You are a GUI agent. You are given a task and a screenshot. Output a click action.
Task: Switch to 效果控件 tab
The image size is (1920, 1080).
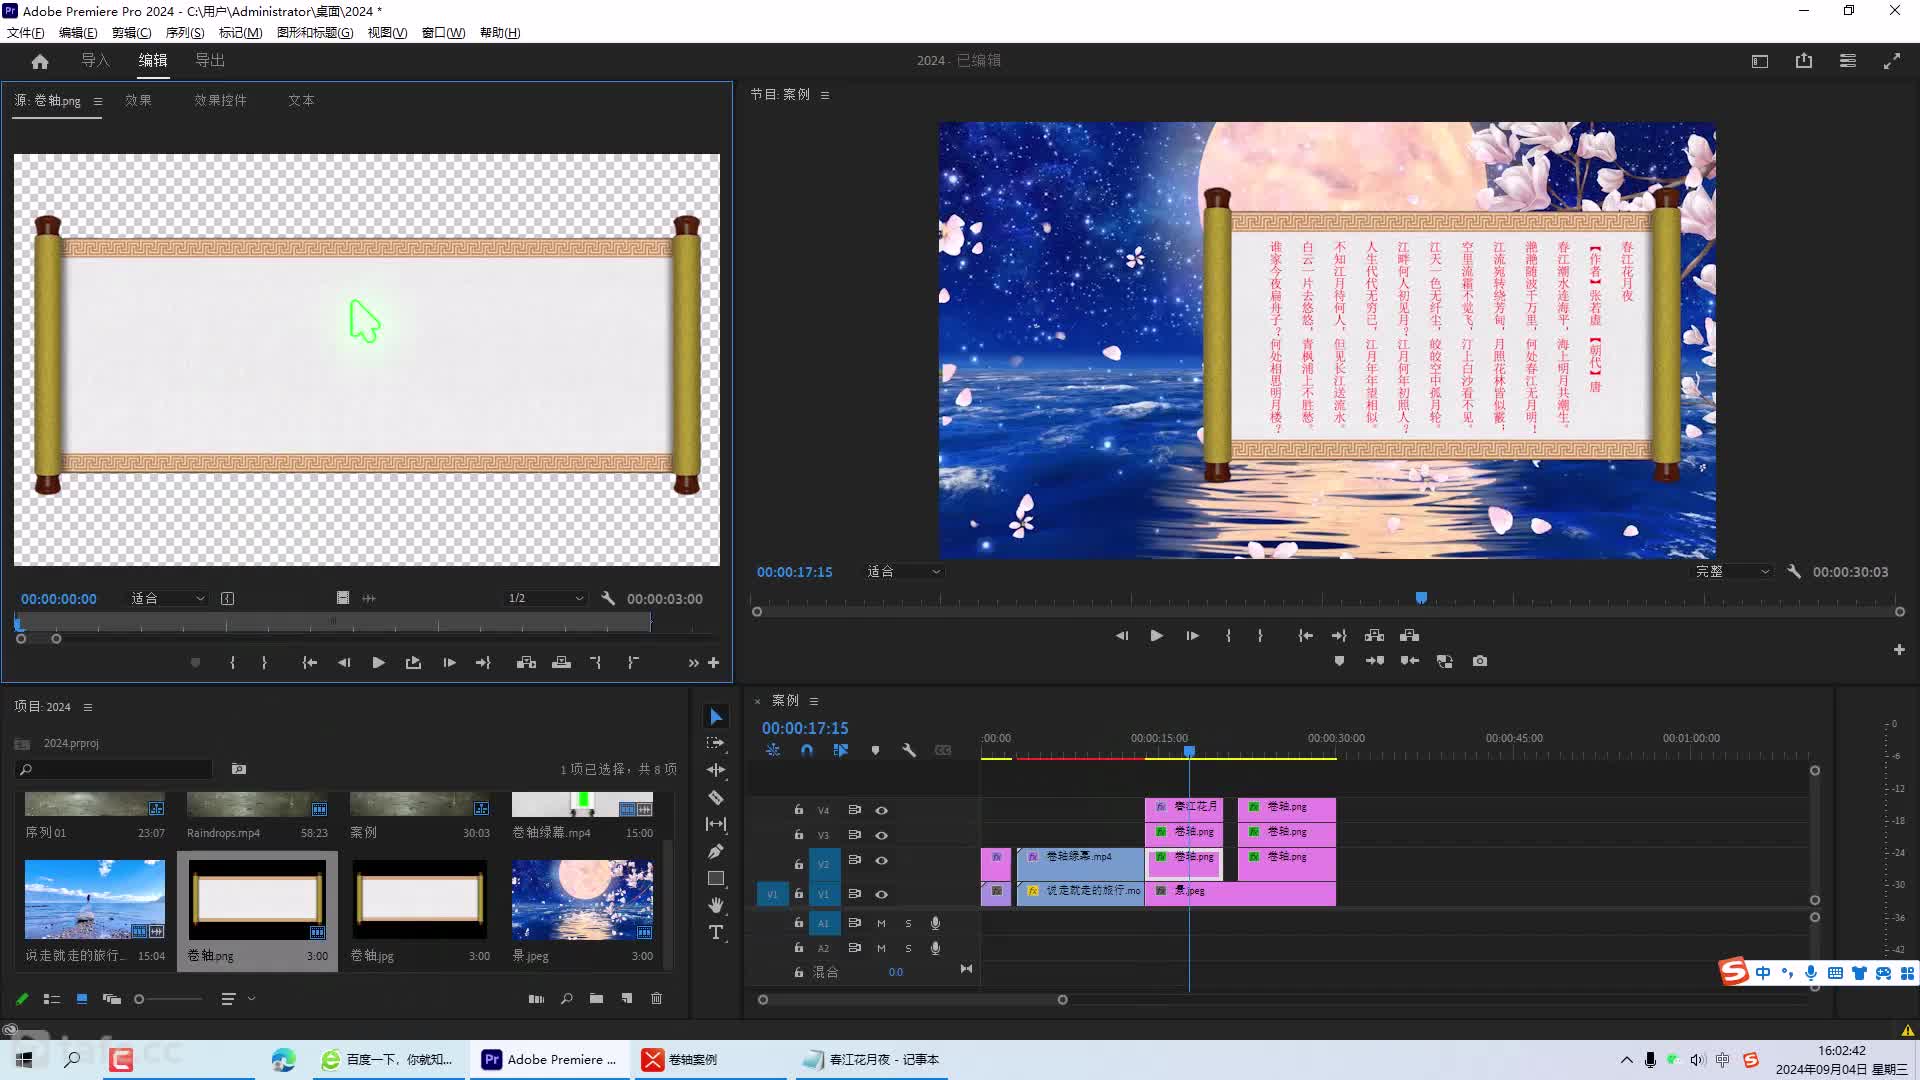[x=220, y=101]
